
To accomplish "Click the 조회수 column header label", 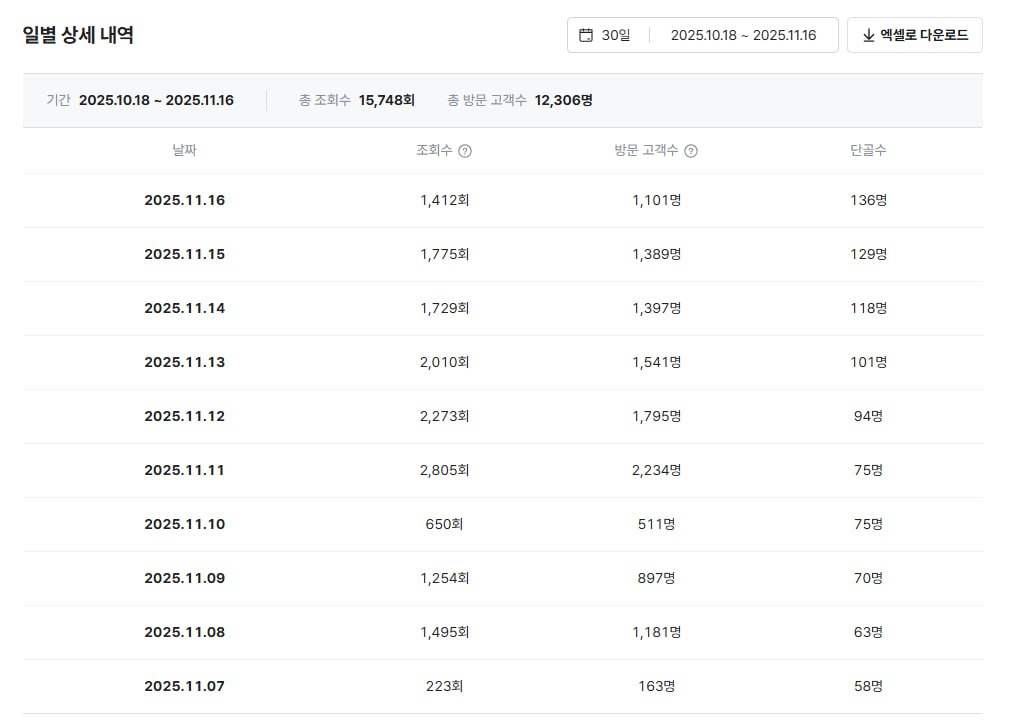I will [x=434, y=150].
